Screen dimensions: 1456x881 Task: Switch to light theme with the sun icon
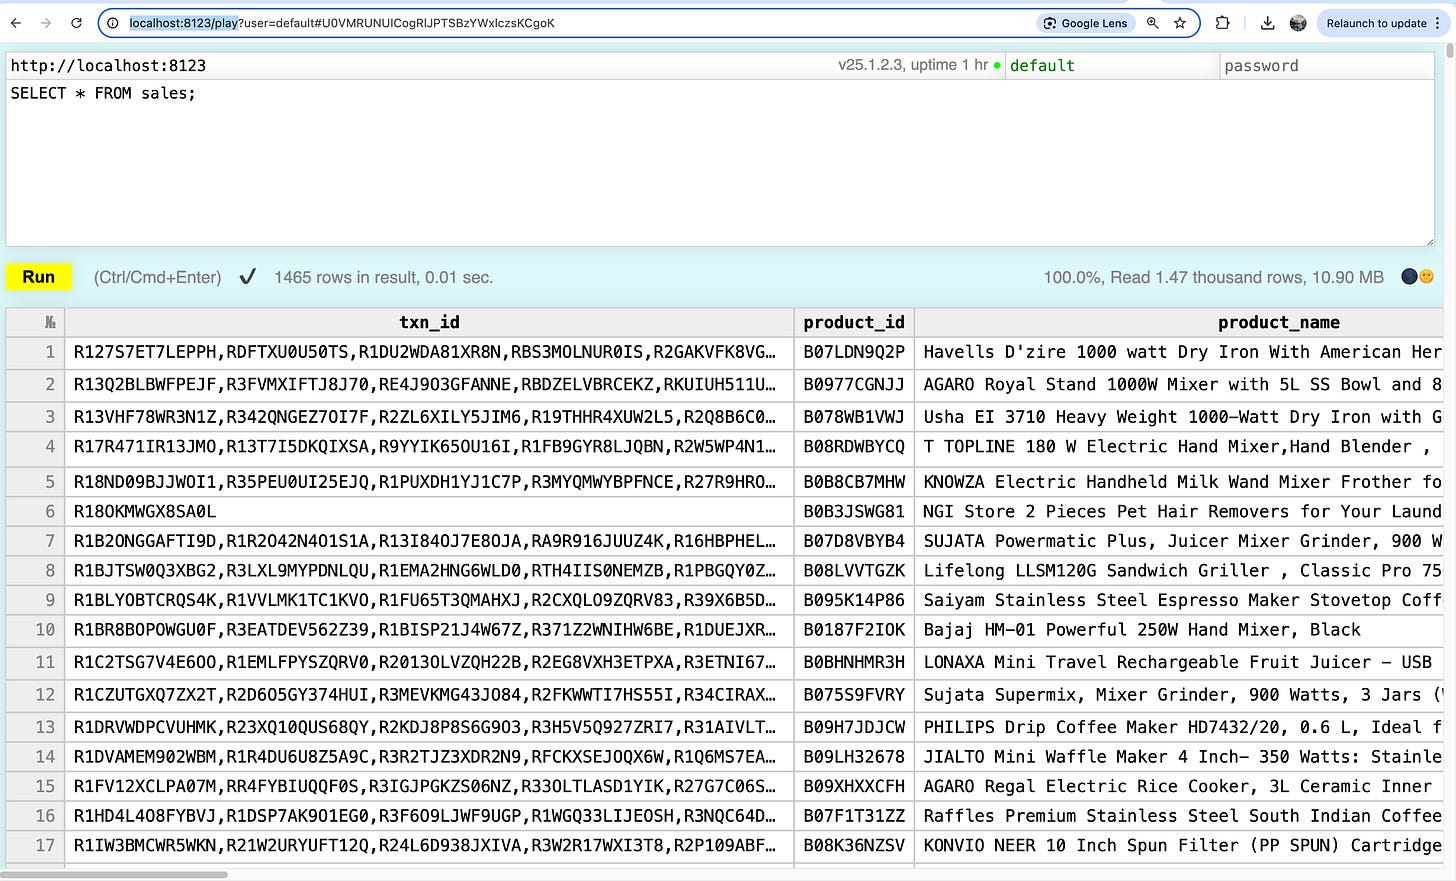1427,277
